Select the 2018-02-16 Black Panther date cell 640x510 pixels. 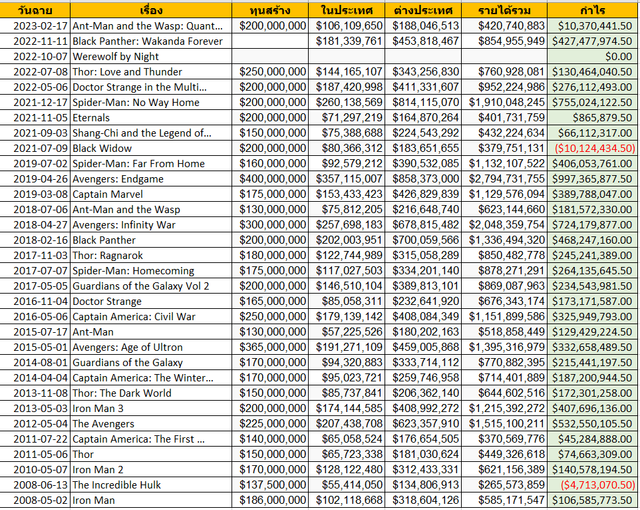[x=35, y=240]
